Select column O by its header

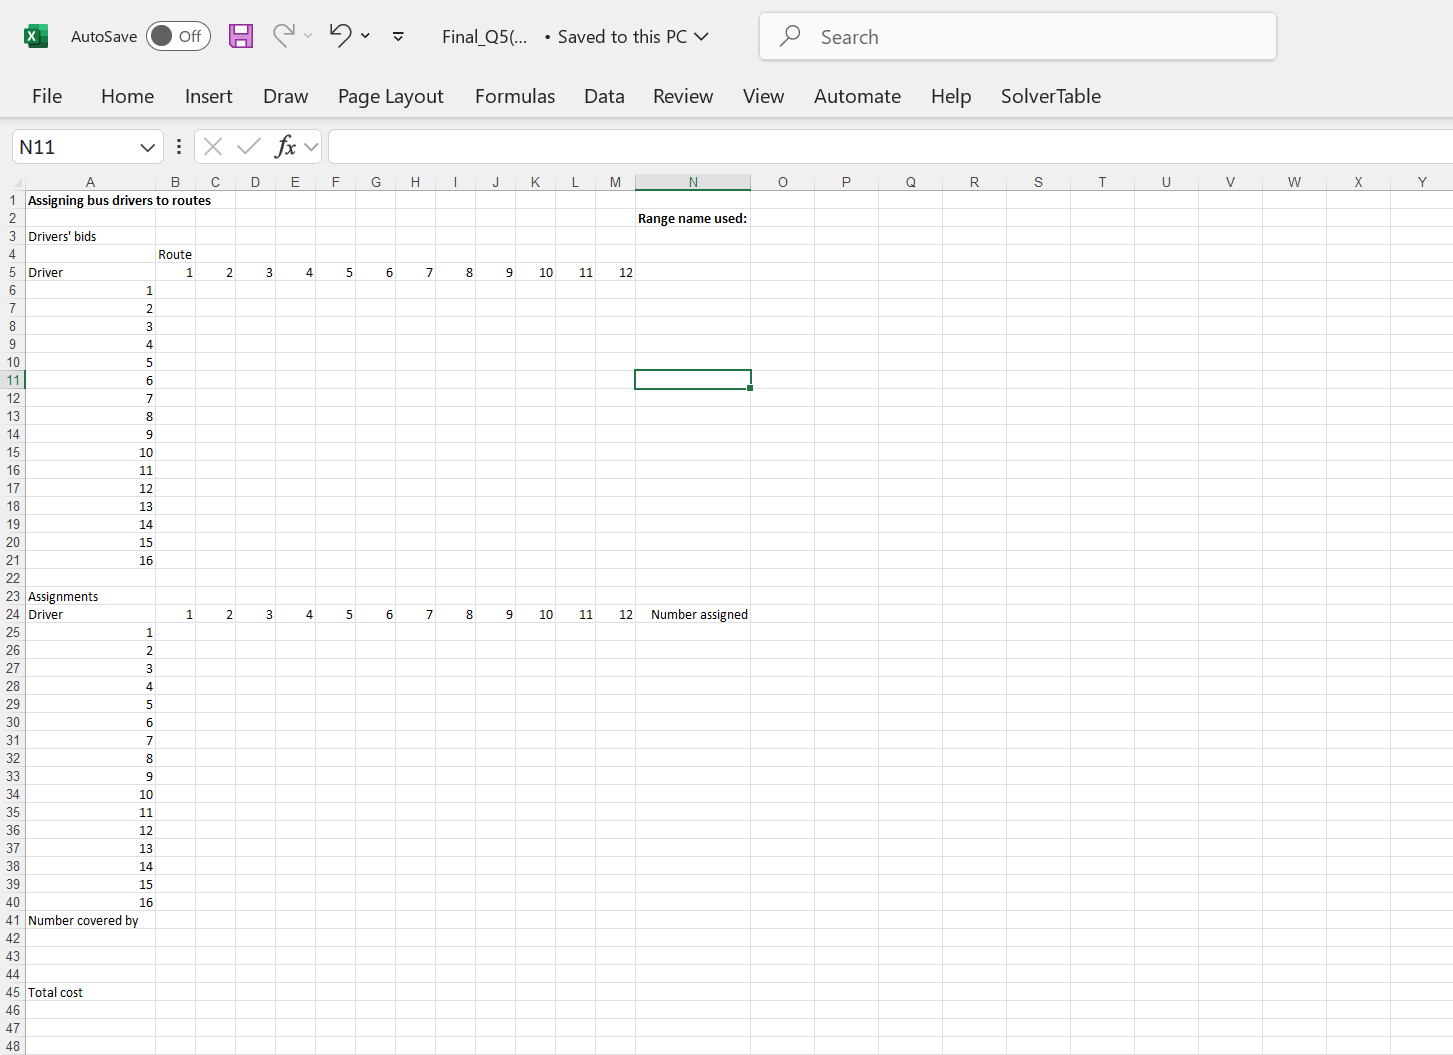pyautogui.click(x=783, y=182)
